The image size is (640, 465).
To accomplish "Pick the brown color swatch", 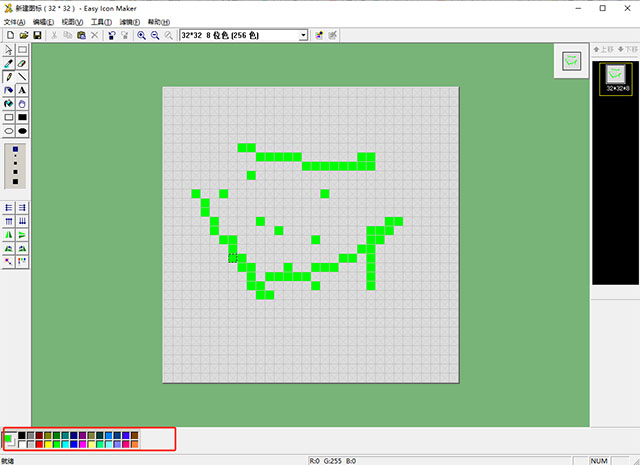I will (x=135, y=436).
